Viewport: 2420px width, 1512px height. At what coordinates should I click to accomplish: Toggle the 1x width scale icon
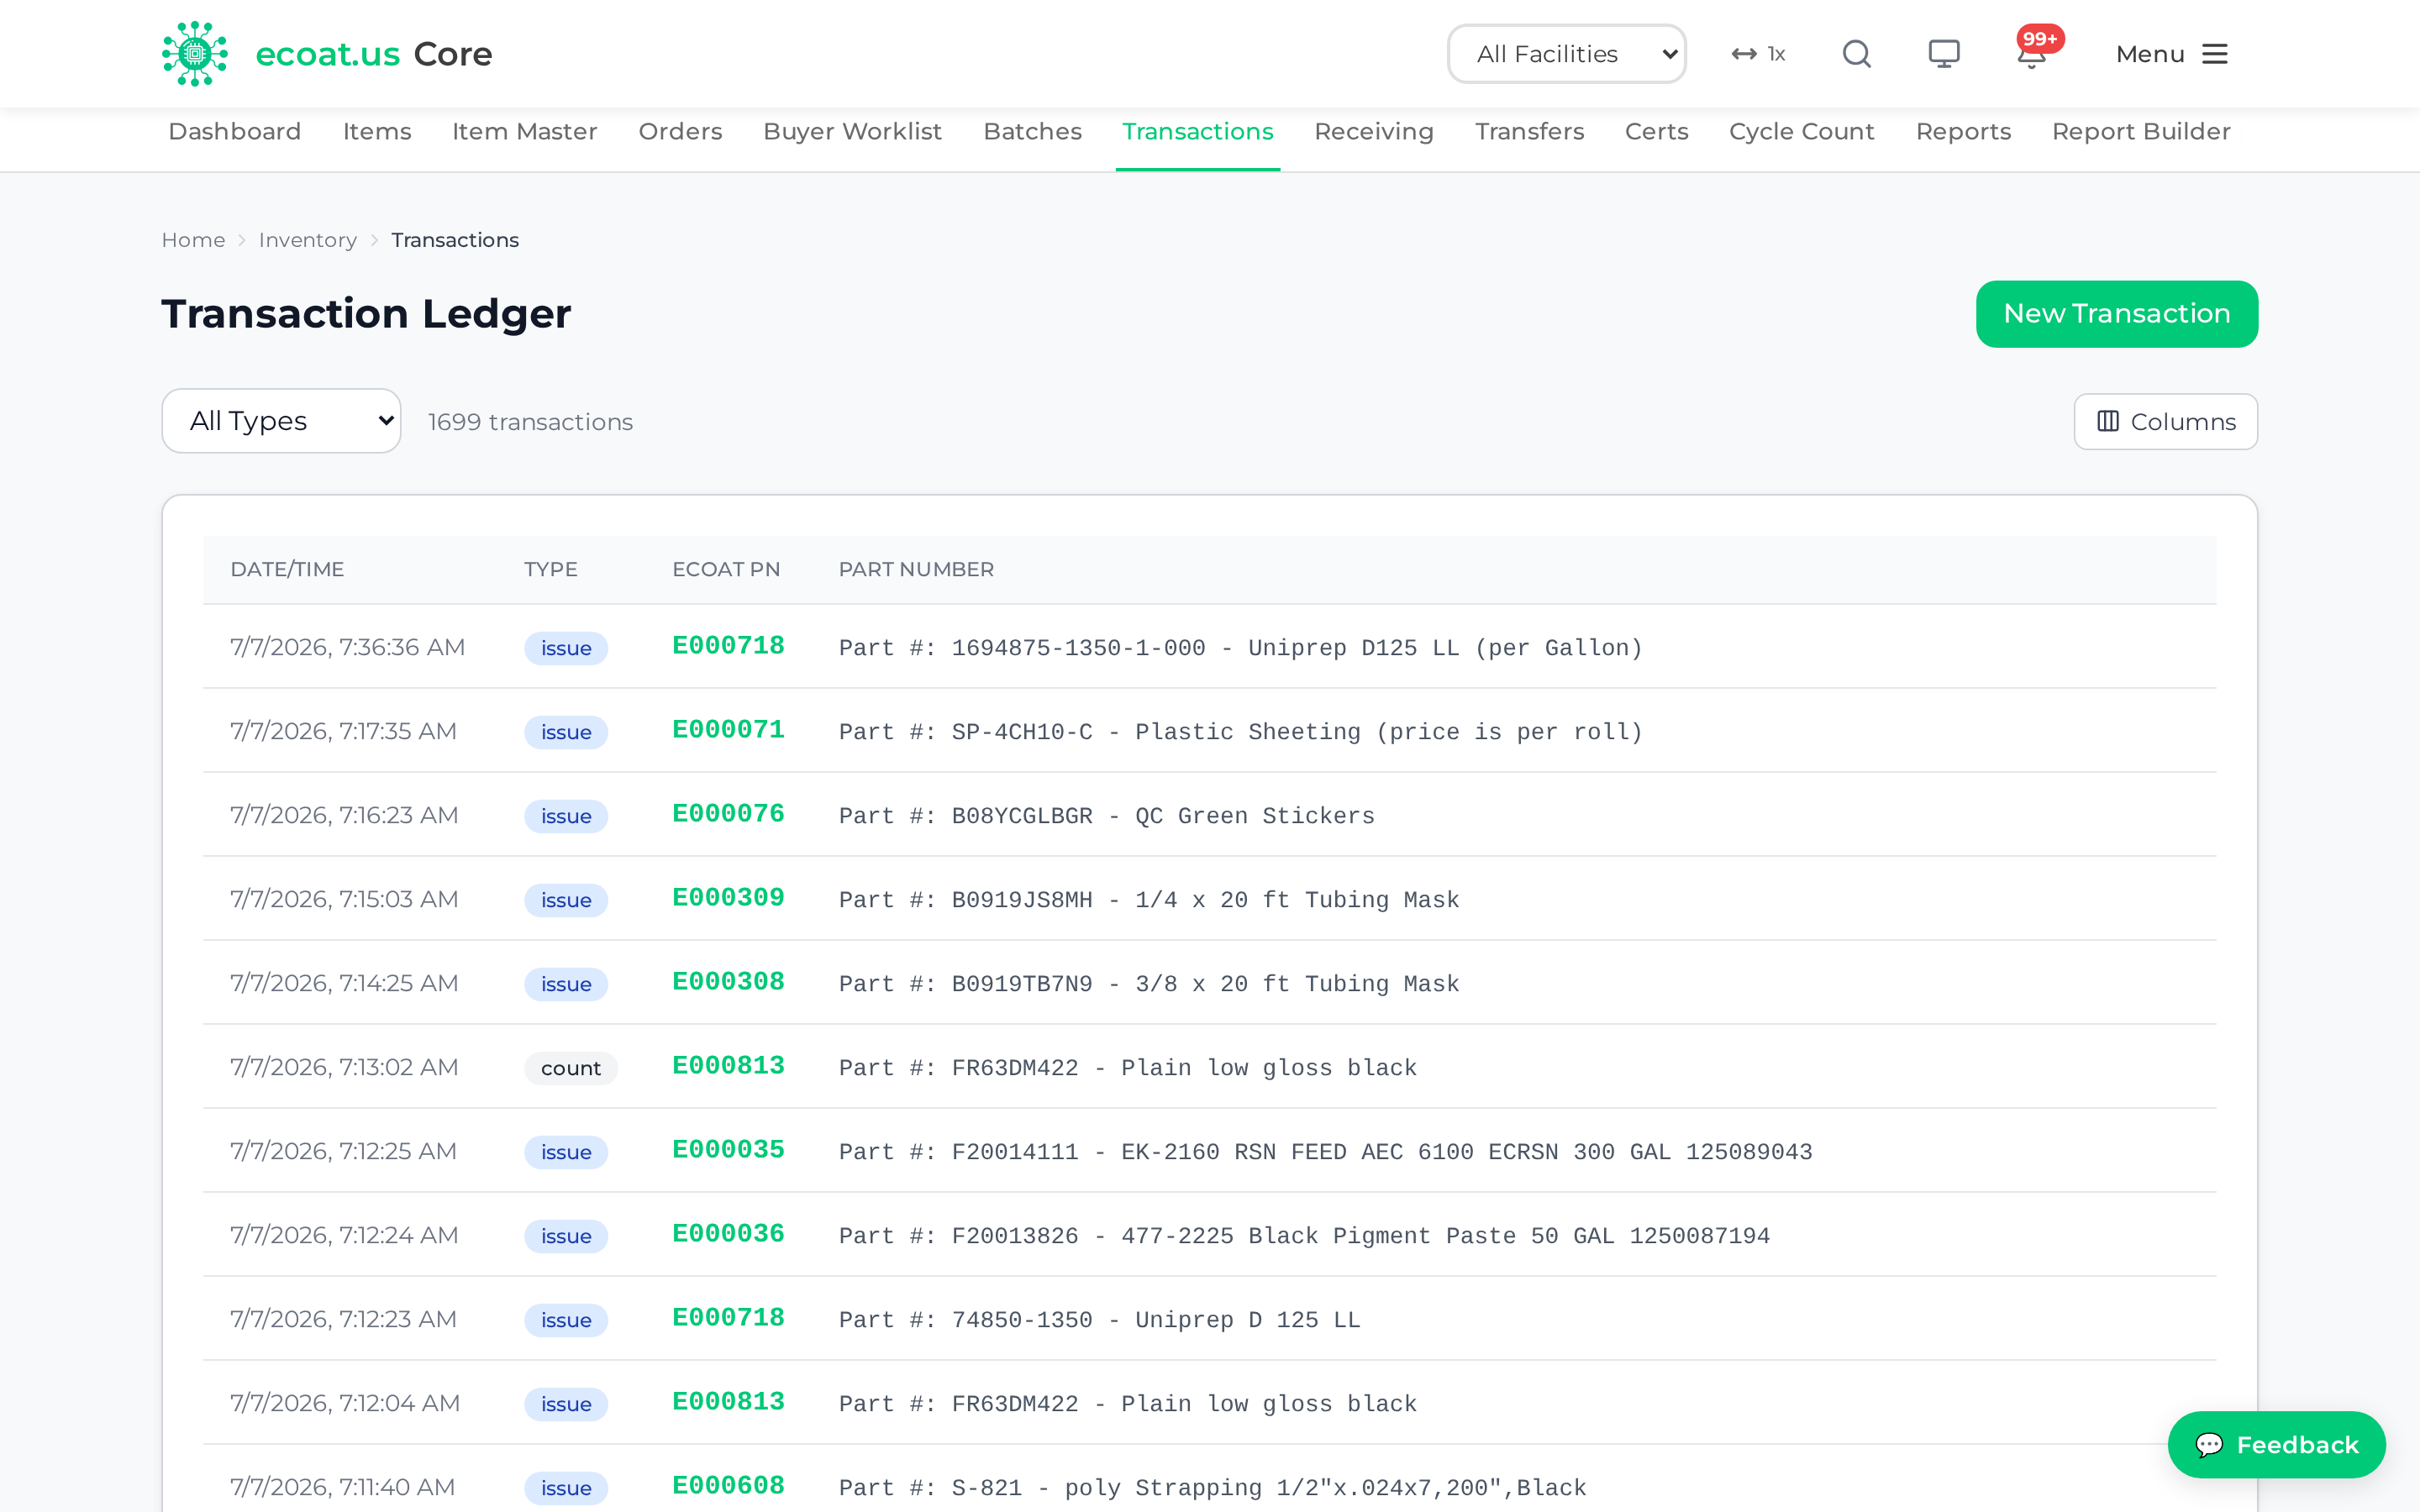click(x=1758, y=54)
